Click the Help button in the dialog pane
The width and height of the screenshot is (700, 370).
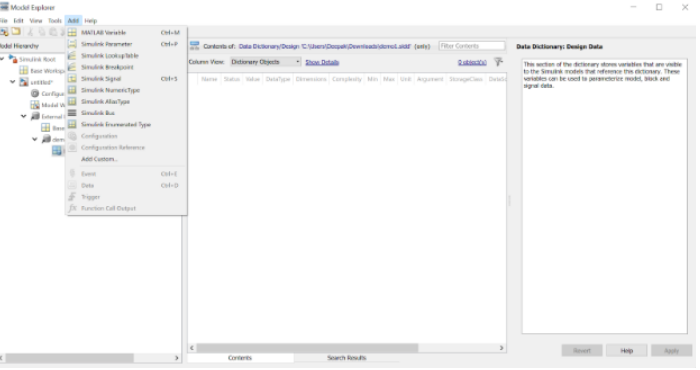626,351
